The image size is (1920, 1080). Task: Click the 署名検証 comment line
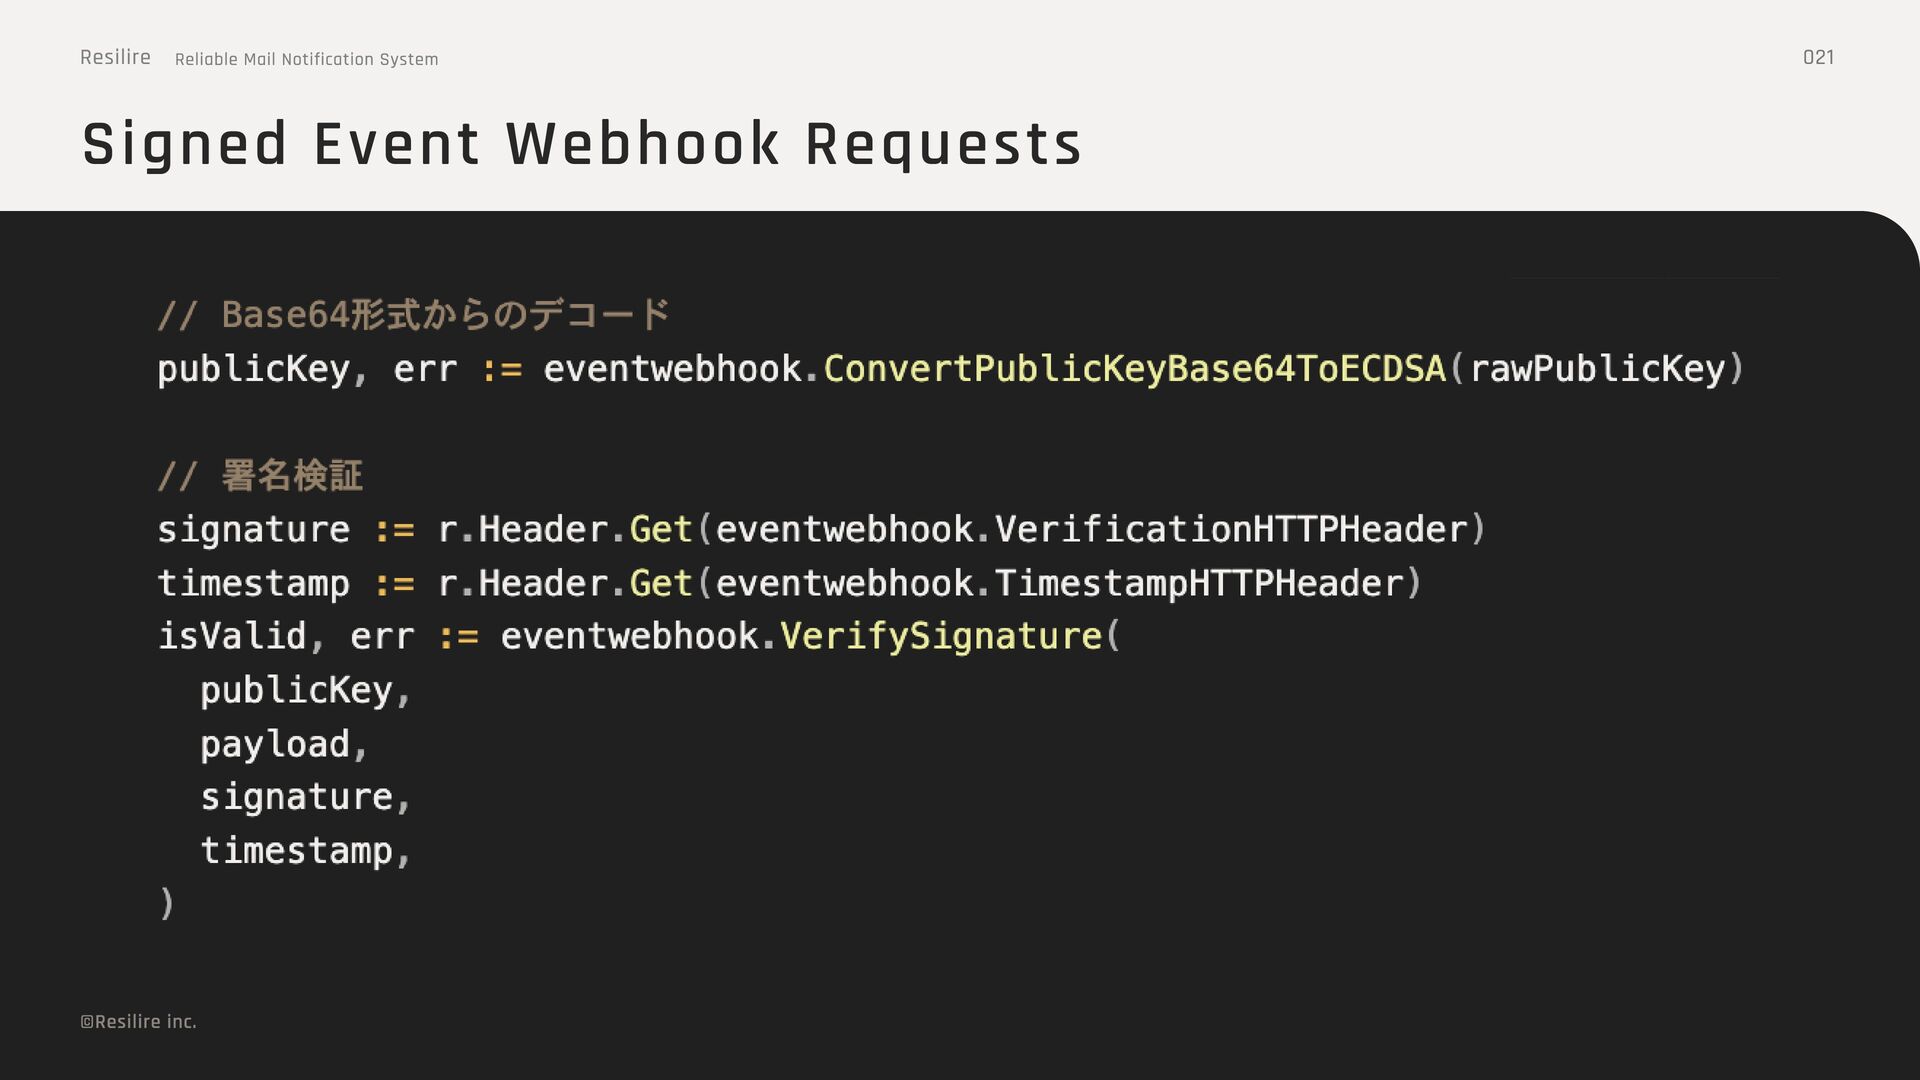coord(261,476)
